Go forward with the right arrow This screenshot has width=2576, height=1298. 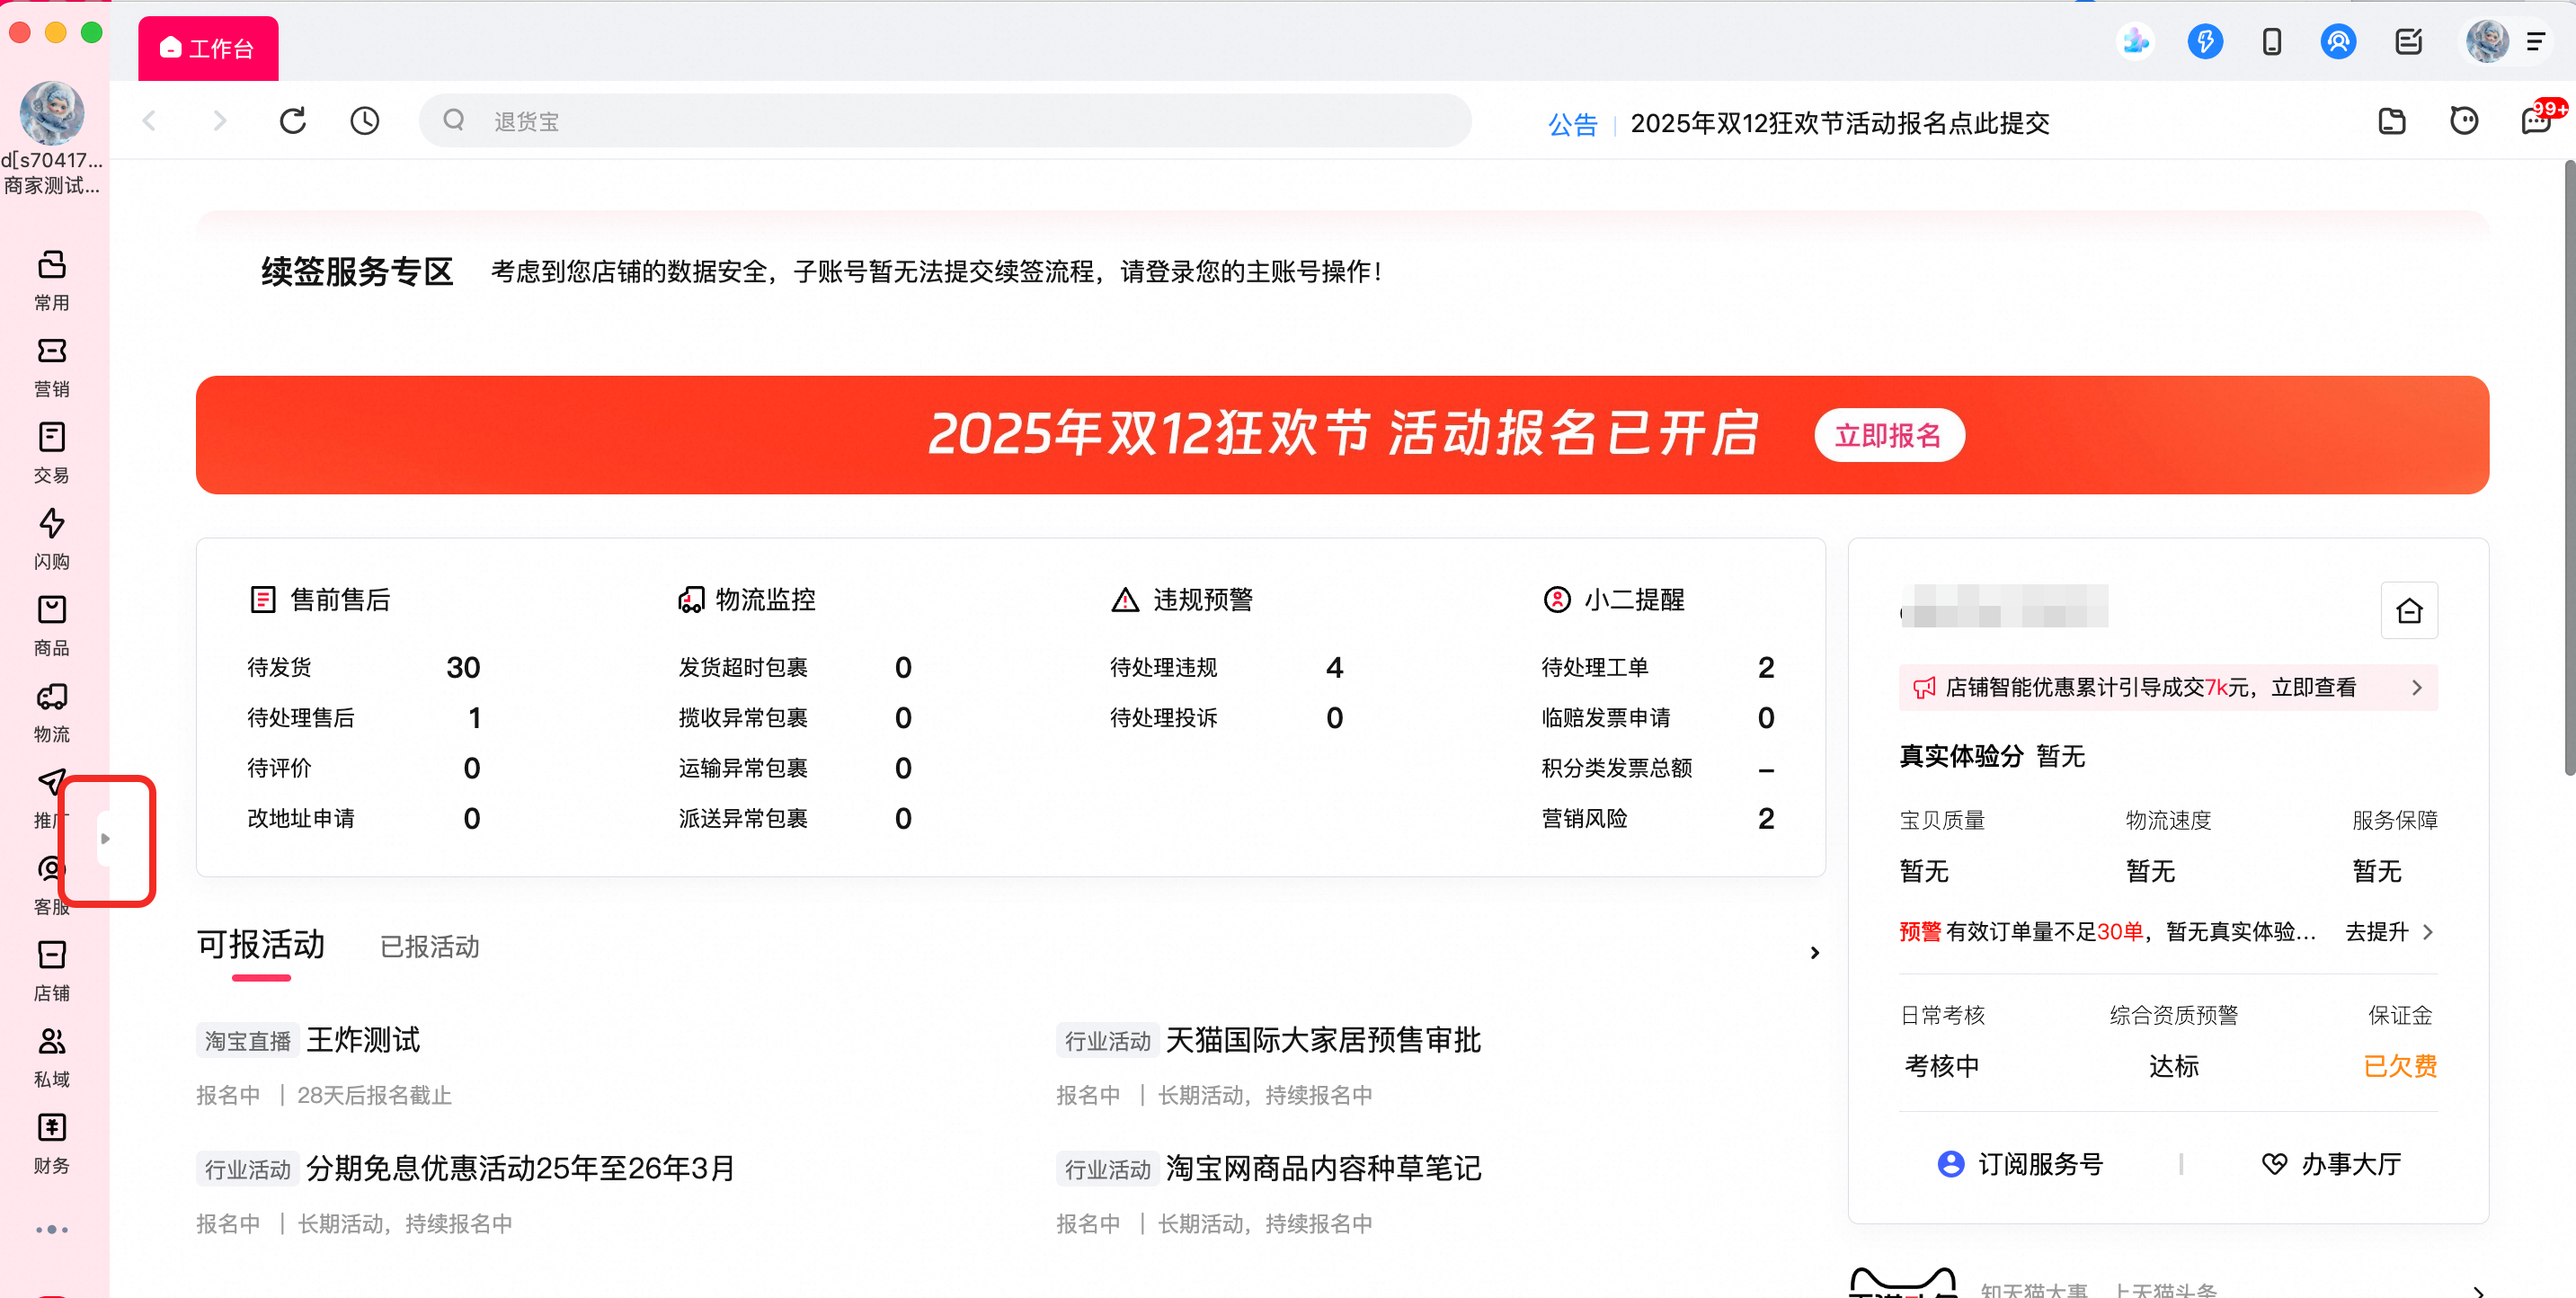click(x=220, y=121)
